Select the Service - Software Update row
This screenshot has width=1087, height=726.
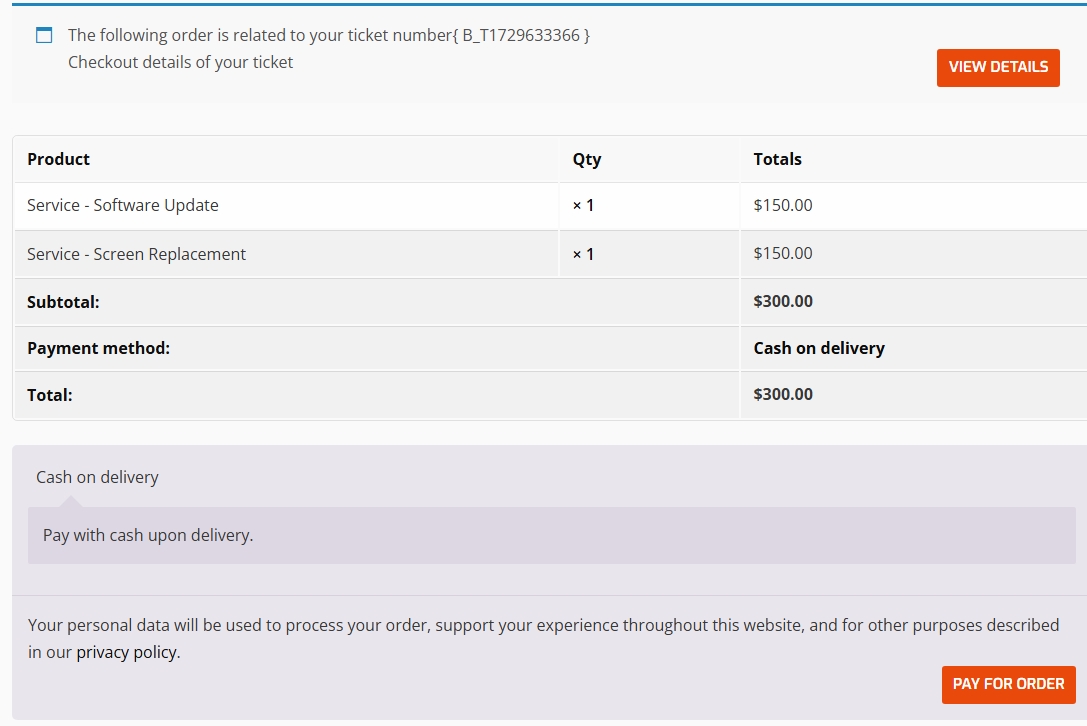point(550,206)
